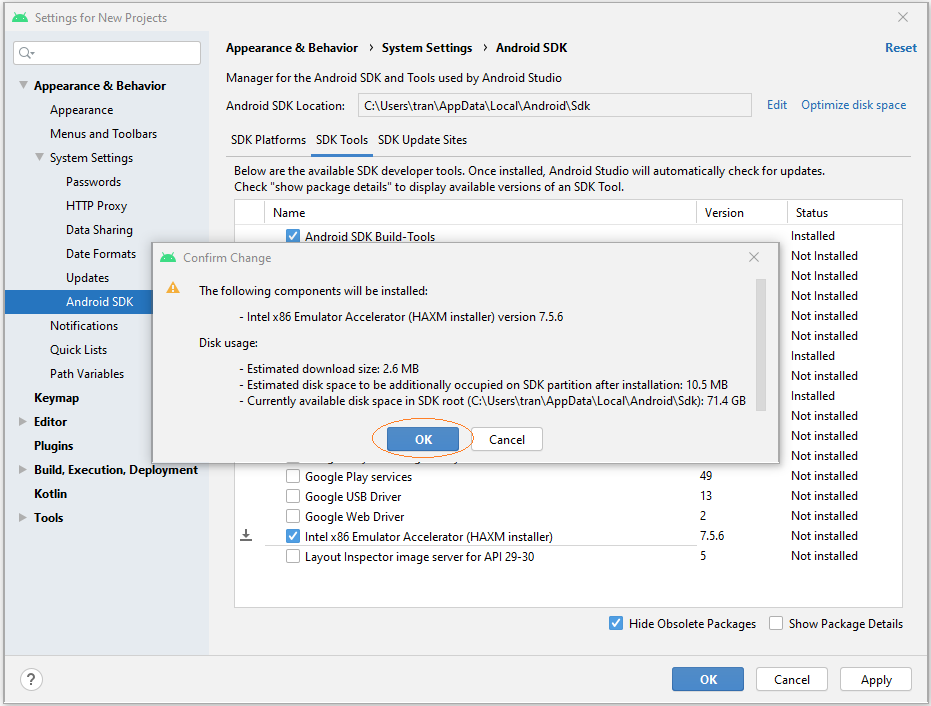Select Date Formats item
931x706 pixels.
101,254
